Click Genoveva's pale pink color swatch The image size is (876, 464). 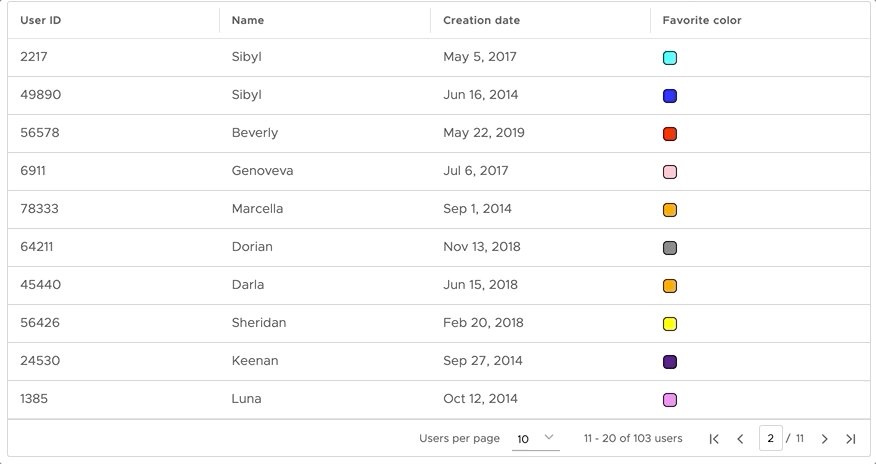click(670, 172)
